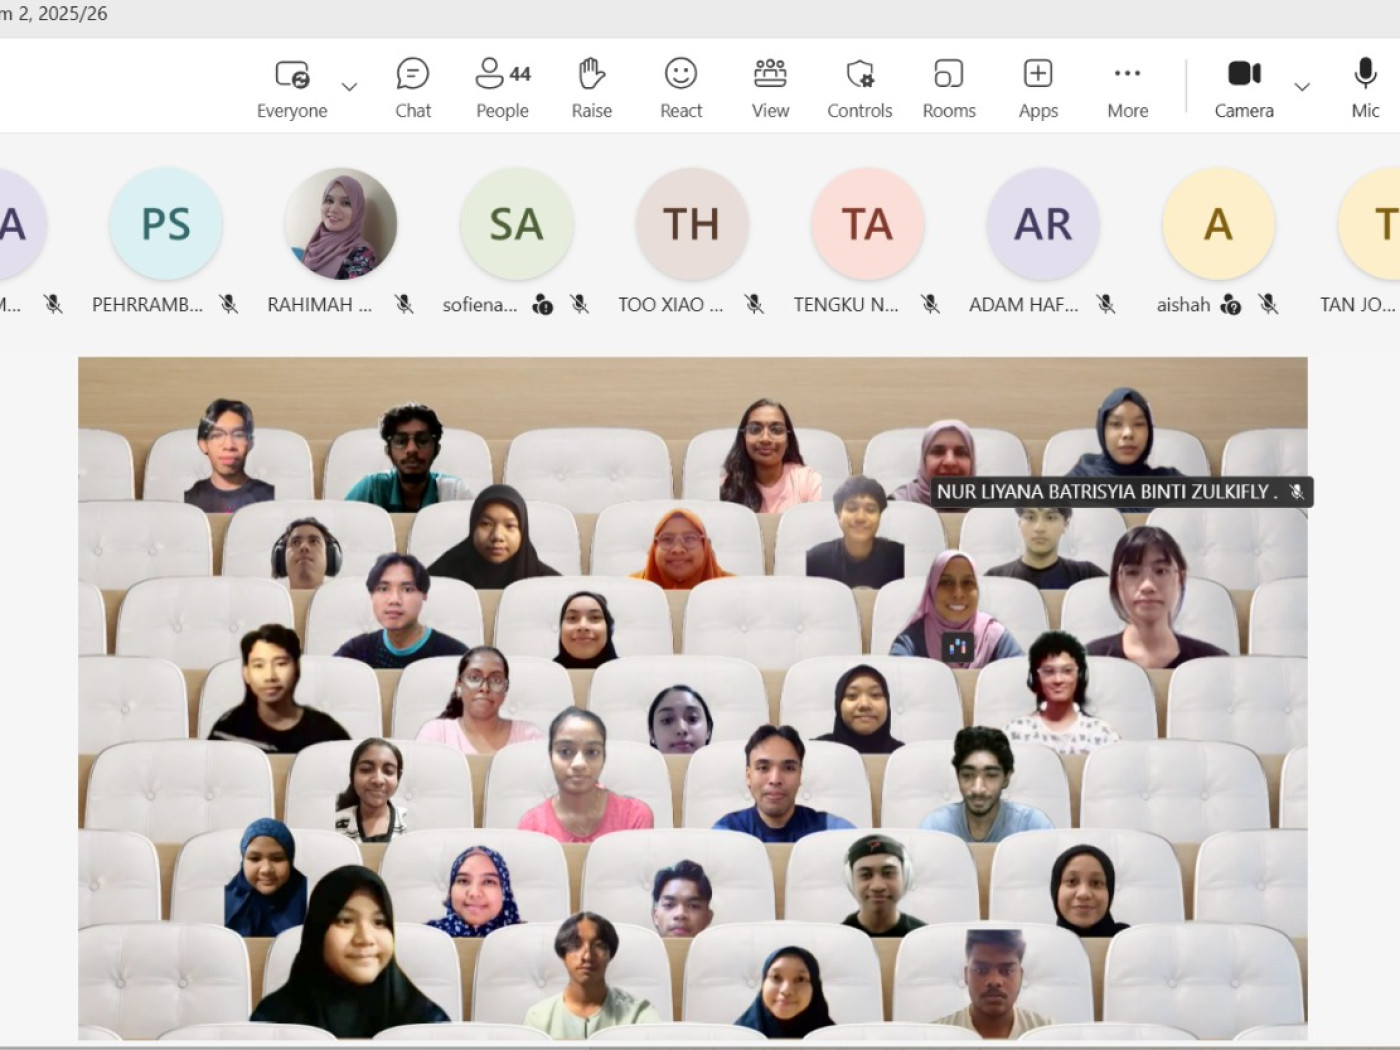This screenshot has width=1400, height=1050.
Task: Expand the Camera options dropdown arrow
Action: [x=1302, y=87]
